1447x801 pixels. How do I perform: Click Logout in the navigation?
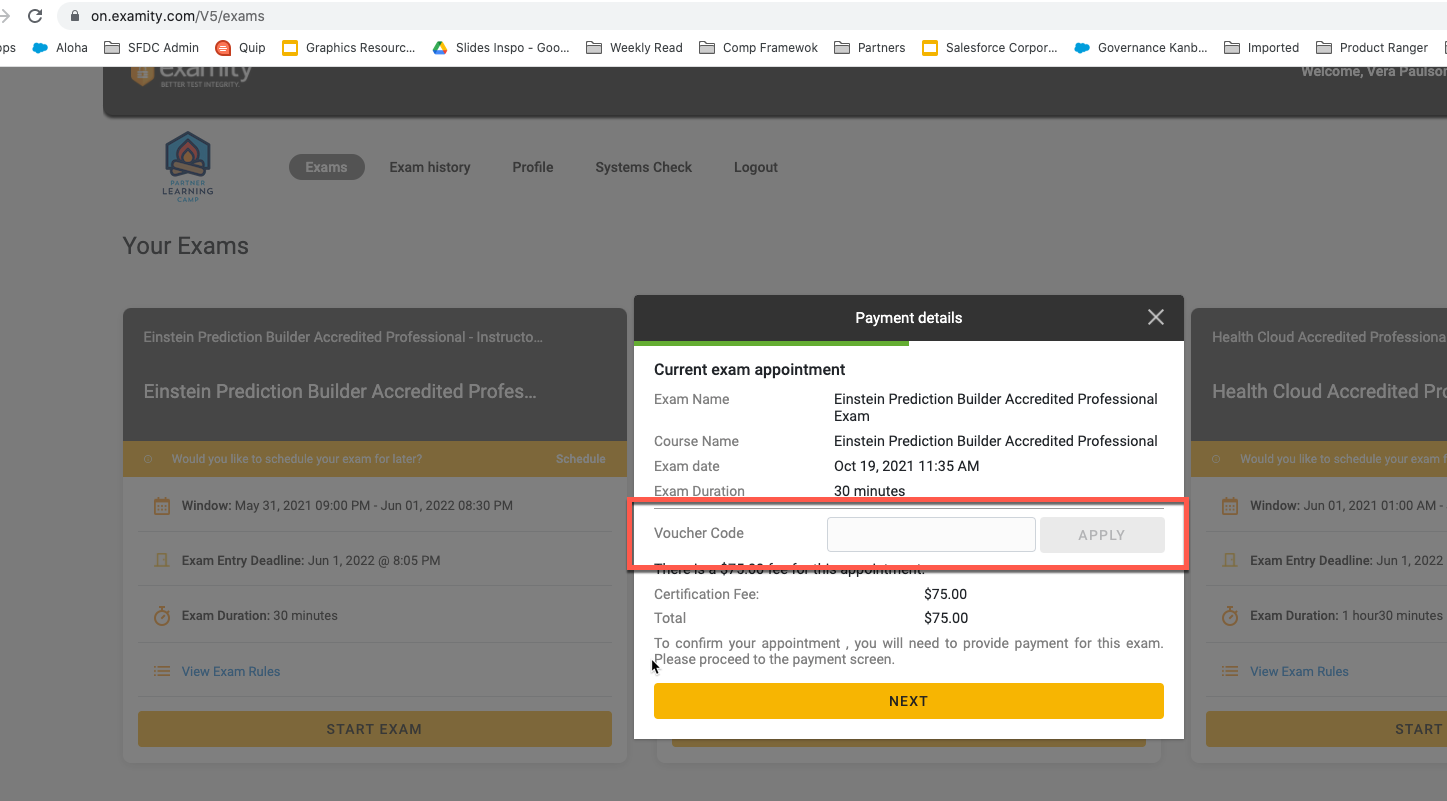pos(755,167)
